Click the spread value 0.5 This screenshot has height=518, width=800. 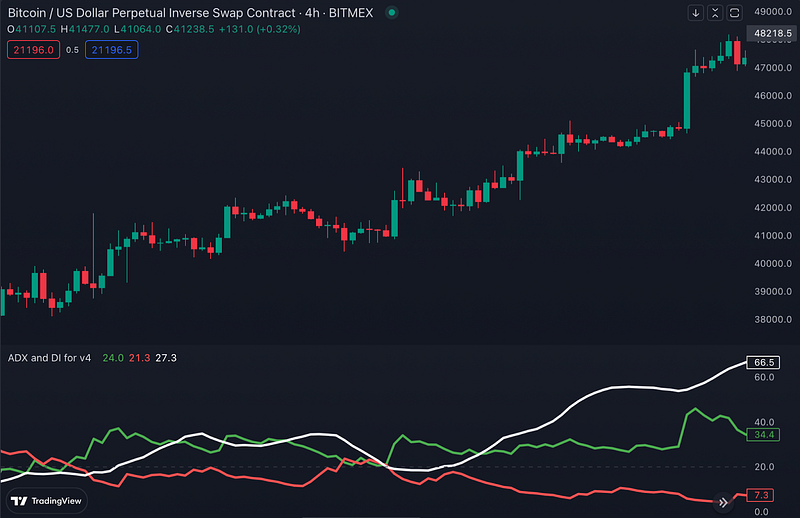point(72,50)
